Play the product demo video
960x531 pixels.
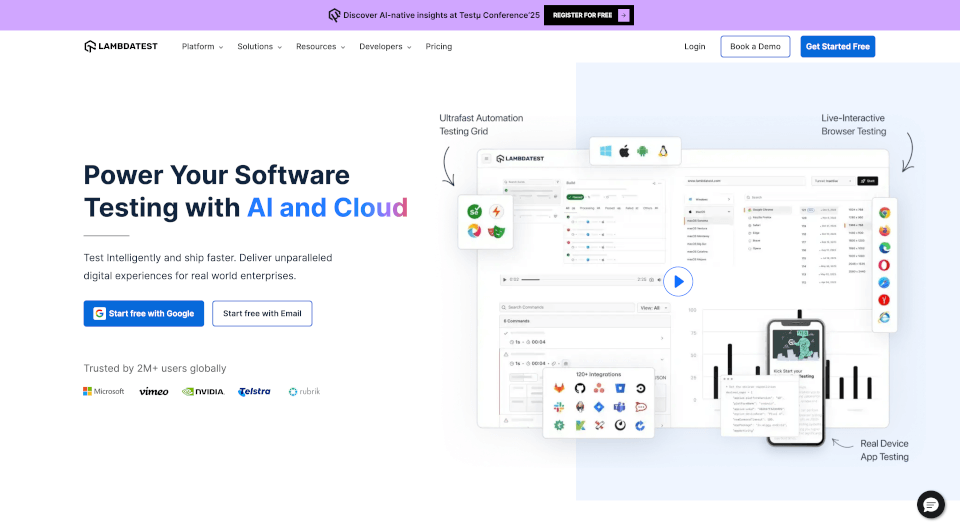click(x=678, y=282)
